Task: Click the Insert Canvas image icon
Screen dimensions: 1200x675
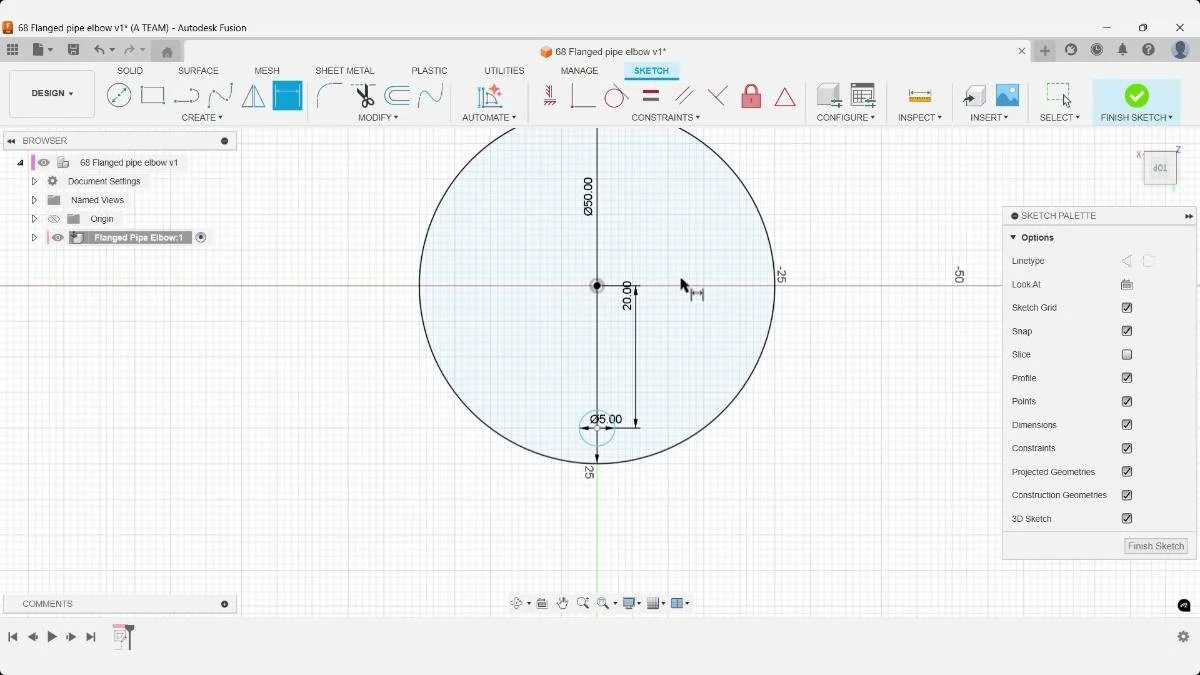Action: (x=1007, y=96)
